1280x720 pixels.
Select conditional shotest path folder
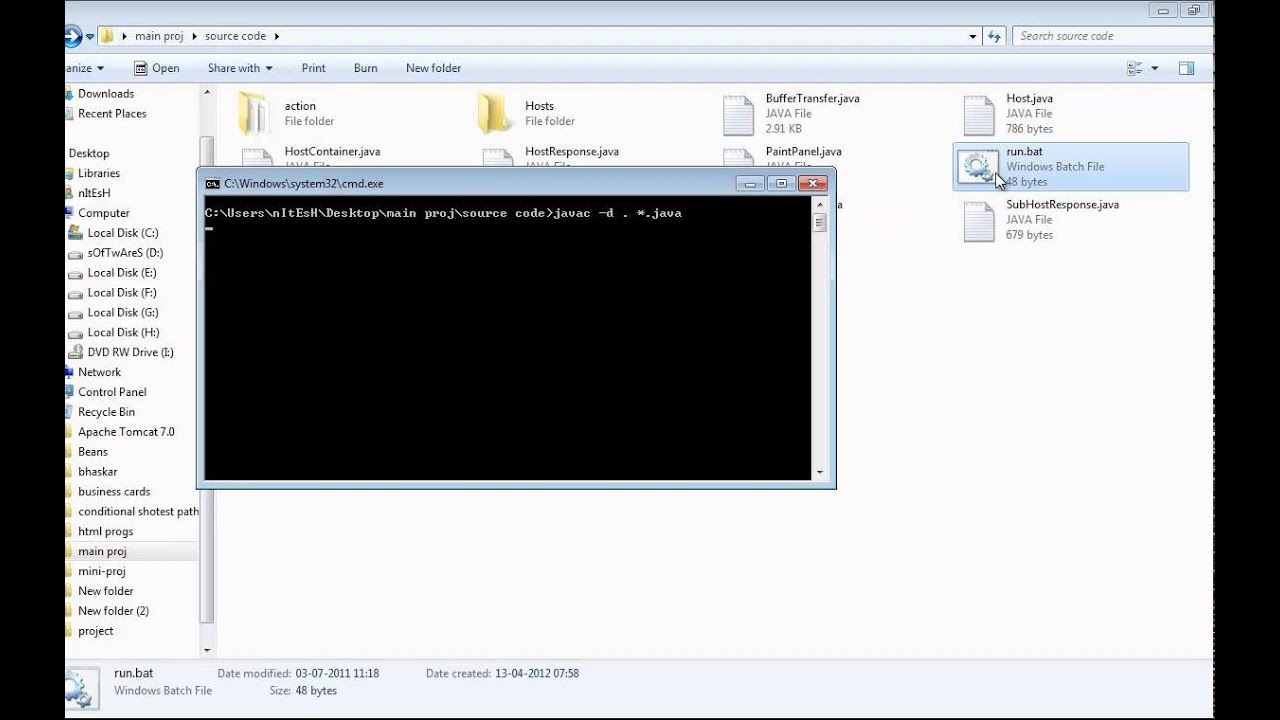[138, 512]
